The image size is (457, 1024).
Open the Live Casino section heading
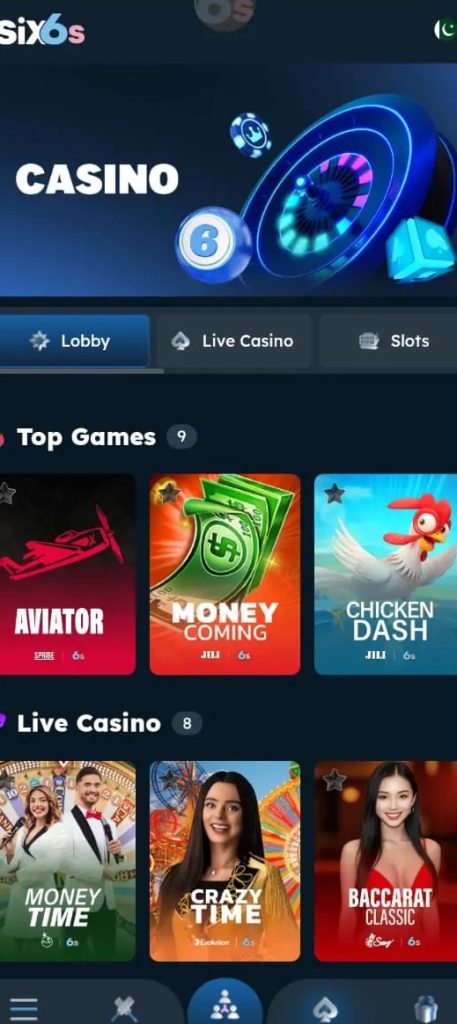[89, 723]
